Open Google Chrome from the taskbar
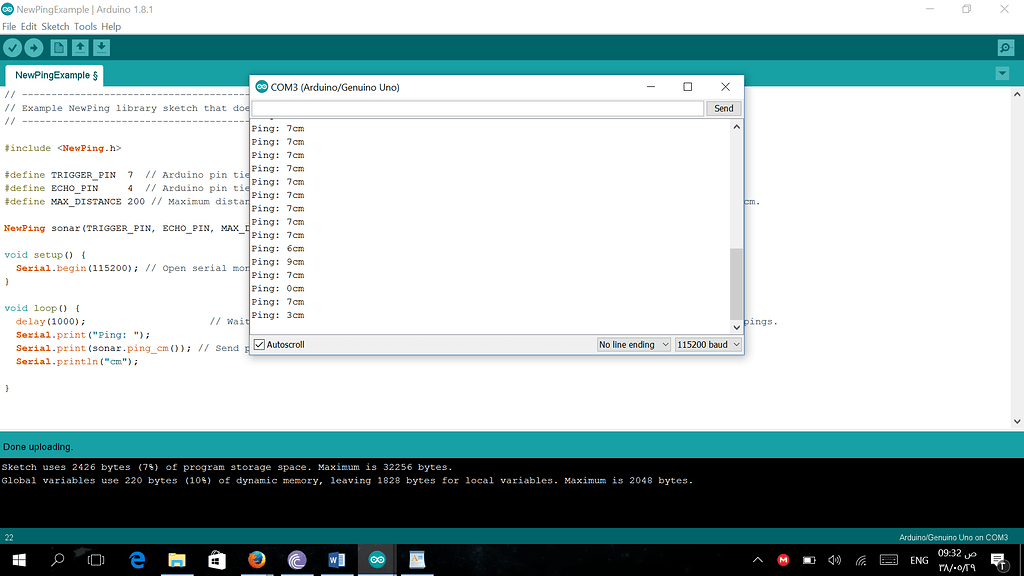The width and height of the screenshot is (1024, 576). click(257, 560)
